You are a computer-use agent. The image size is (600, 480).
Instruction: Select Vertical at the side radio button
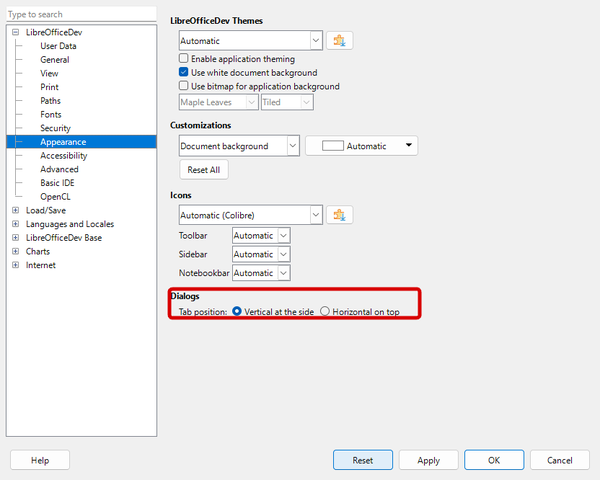point(237,312)
